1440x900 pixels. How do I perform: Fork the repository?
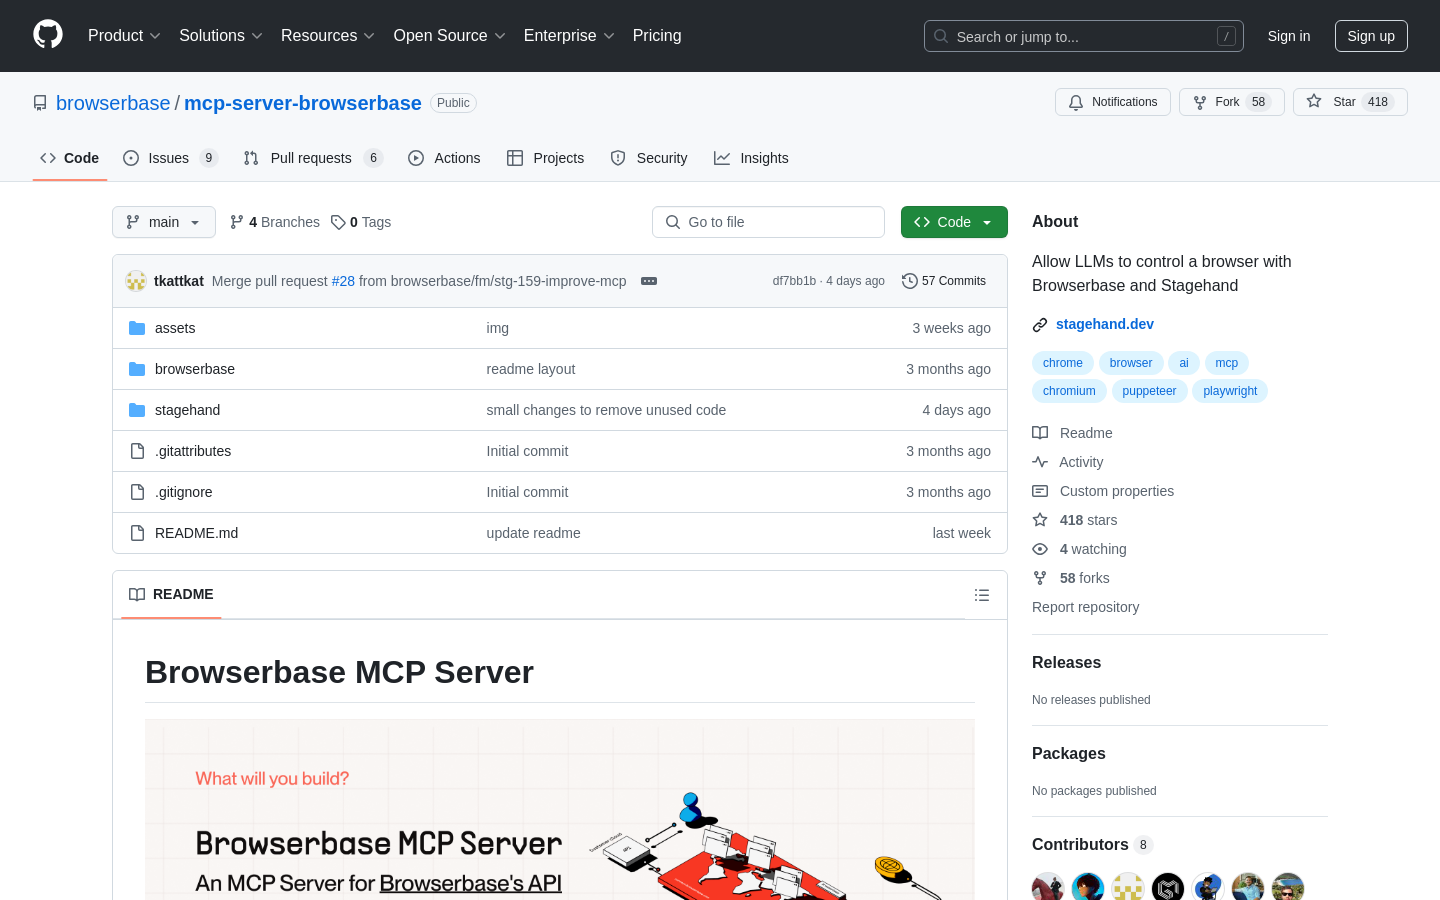coord(1232,102)
